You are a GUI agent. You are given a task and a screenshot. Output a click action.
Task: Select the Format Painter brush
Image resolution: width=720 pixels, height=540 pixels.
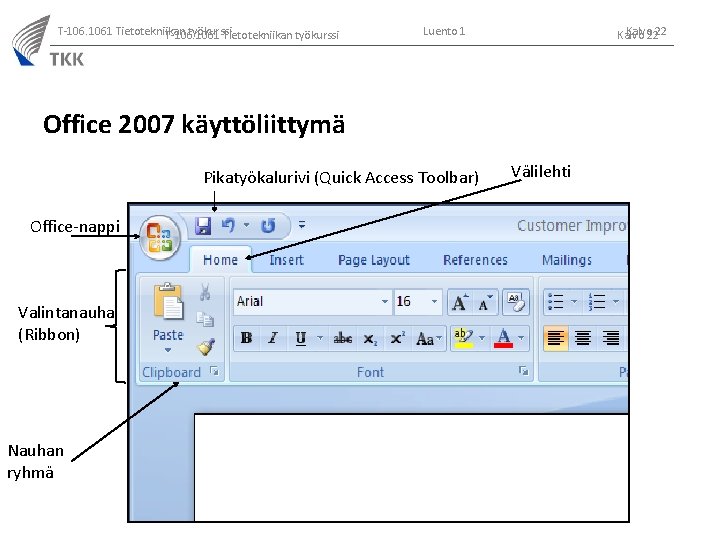click(206, 347)
